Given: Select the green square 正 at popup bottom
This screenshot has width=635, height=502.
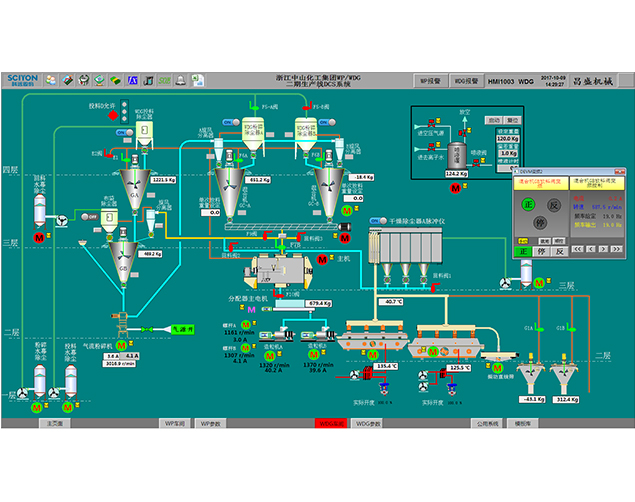Looking at the screenshot, I should [523, 252].
